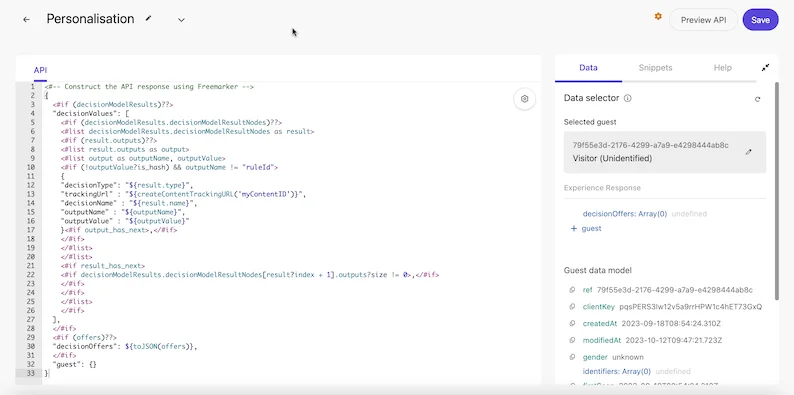Click line number 1 in the gutter

click(32, 87)
